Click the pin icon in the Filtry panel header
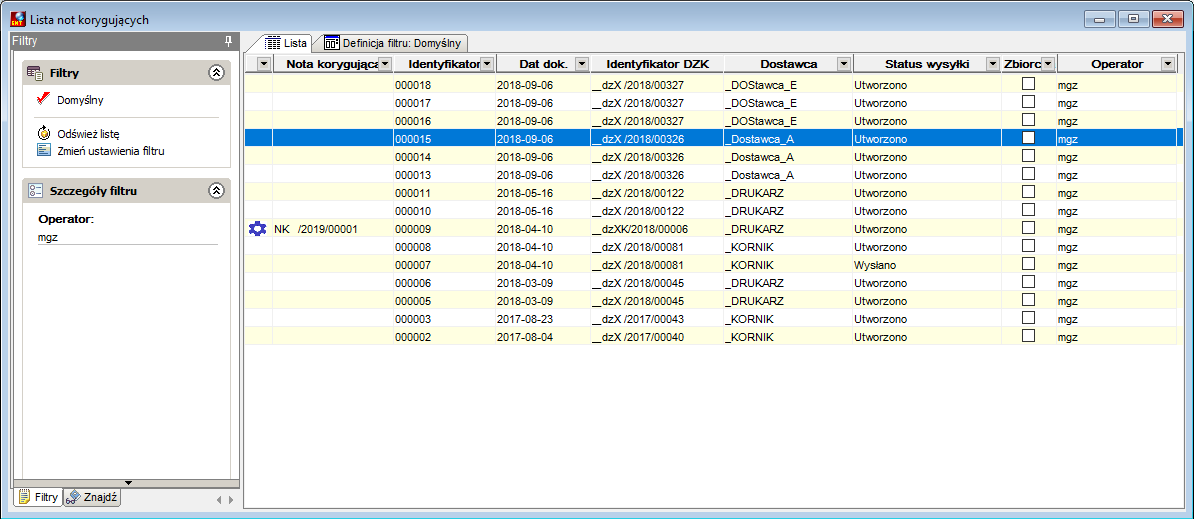This screenshot has width=1194, height=519. [x=228, y=40]
